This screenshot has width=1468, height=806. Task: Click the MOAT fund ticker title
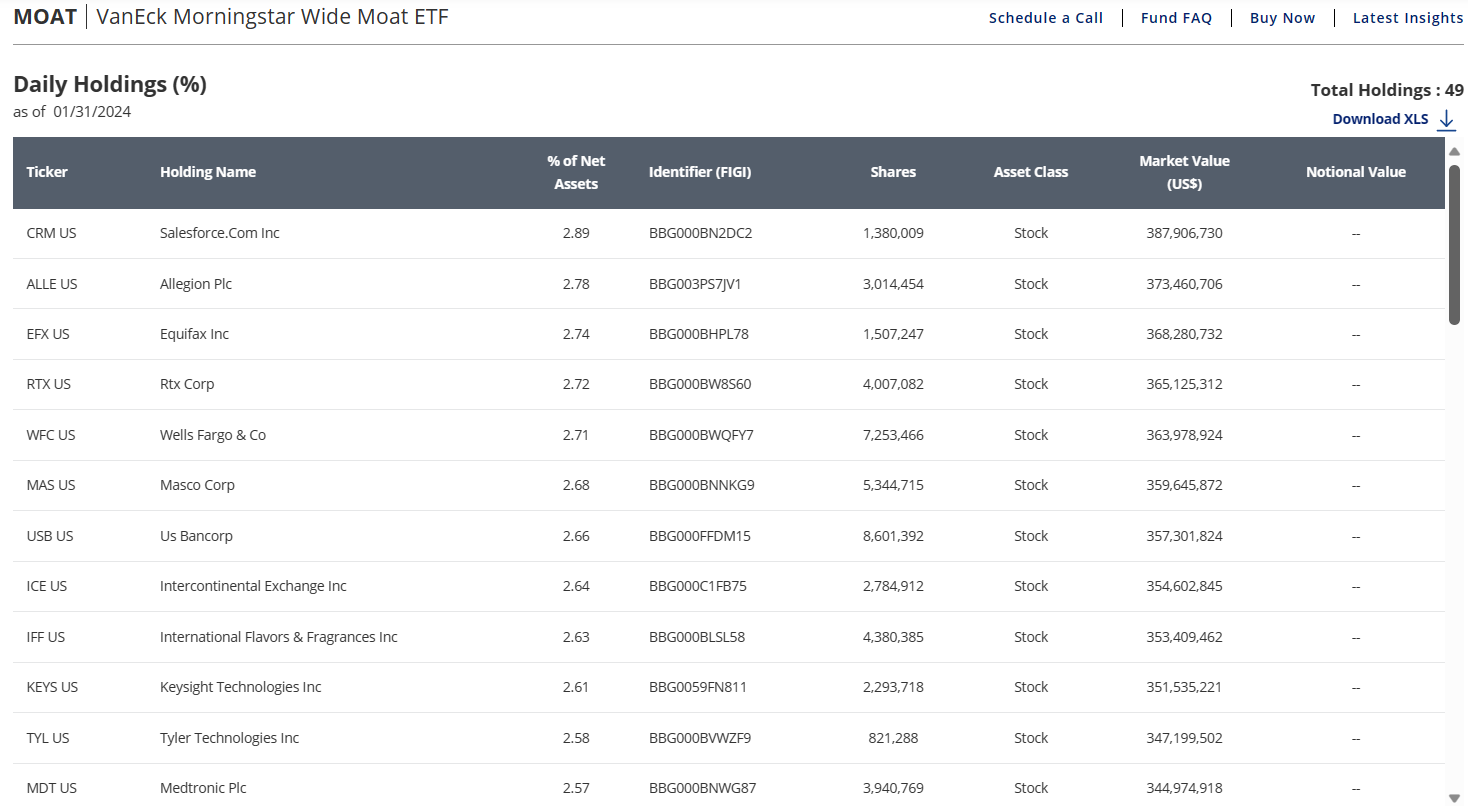coord(45,17)
